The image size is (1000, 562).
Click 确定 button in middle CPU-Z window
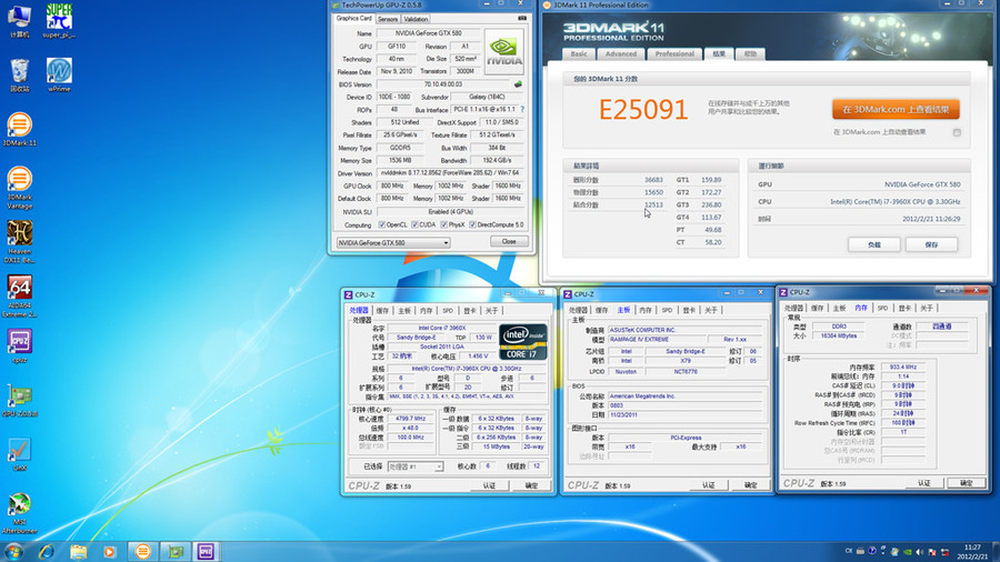(x=751, y=485)
